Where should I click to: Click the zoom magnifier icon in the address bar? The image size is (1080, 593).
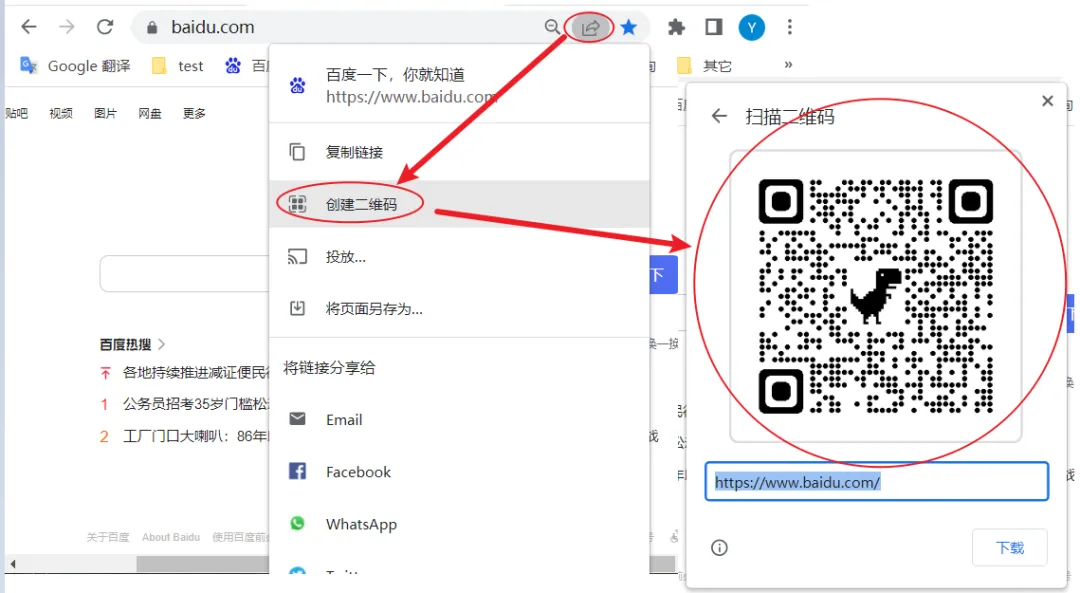point(553,27)
